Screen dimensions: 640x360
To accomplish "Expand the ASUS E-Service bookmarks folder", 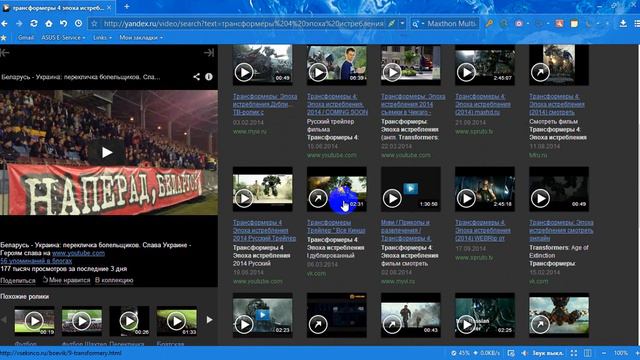I will (x=63, y=38).
